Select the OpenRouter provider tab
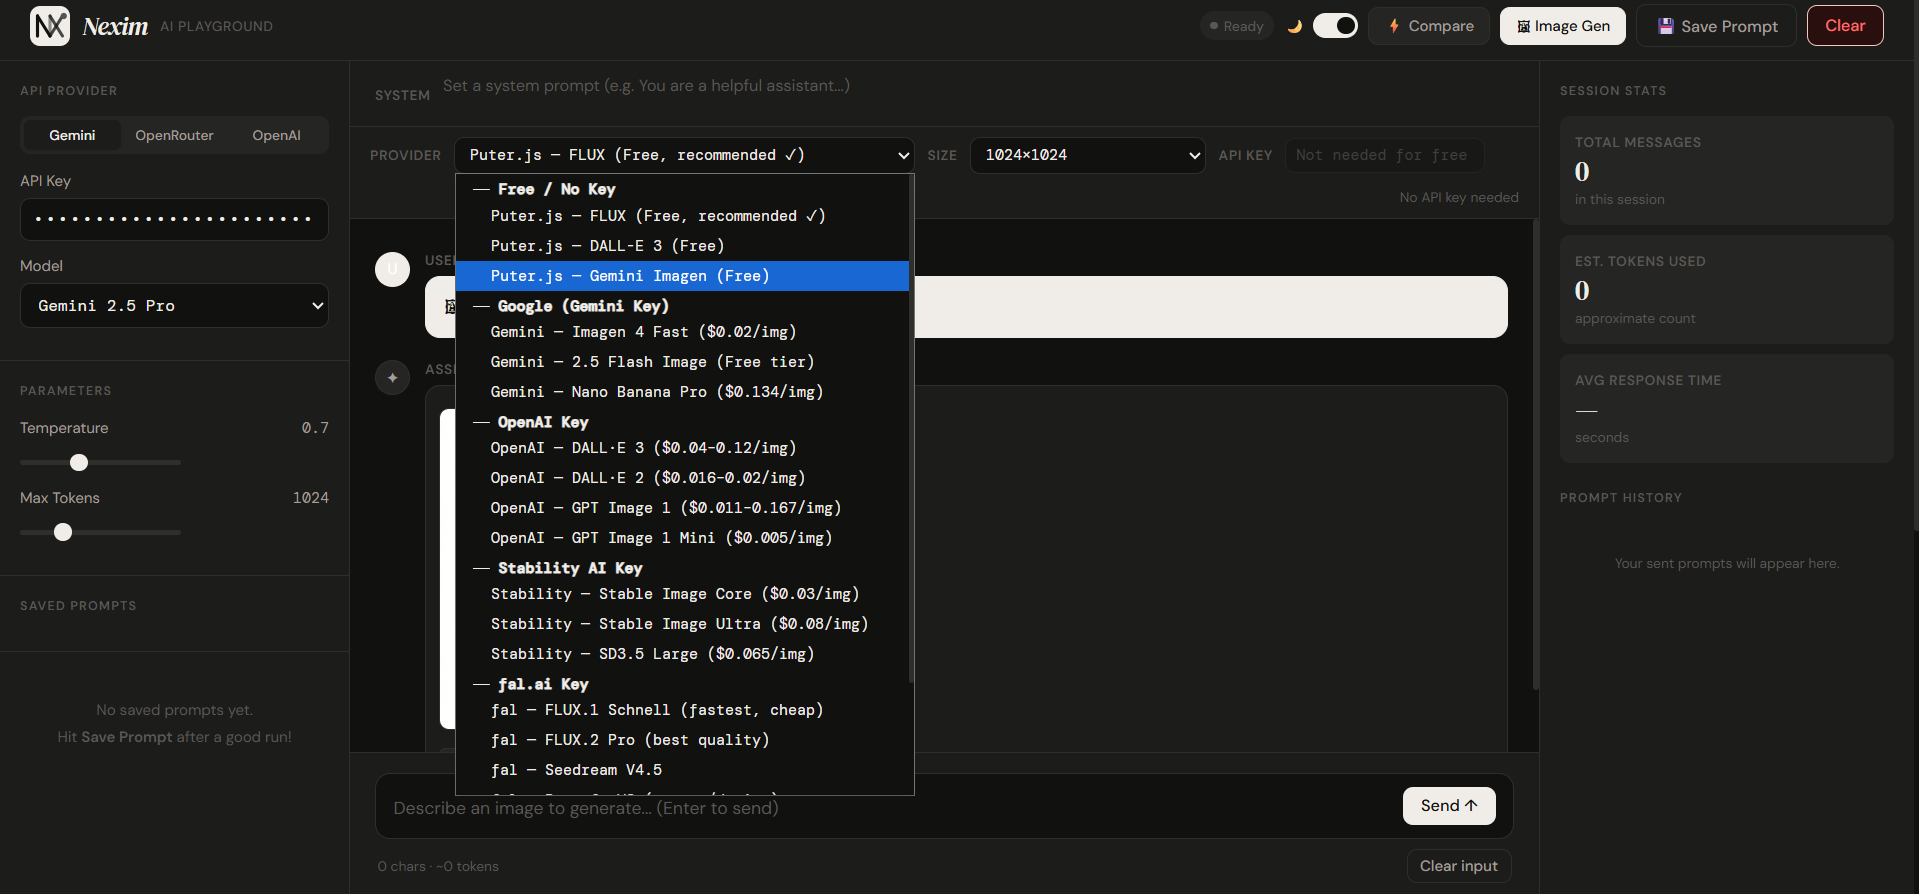 point(174,135)
